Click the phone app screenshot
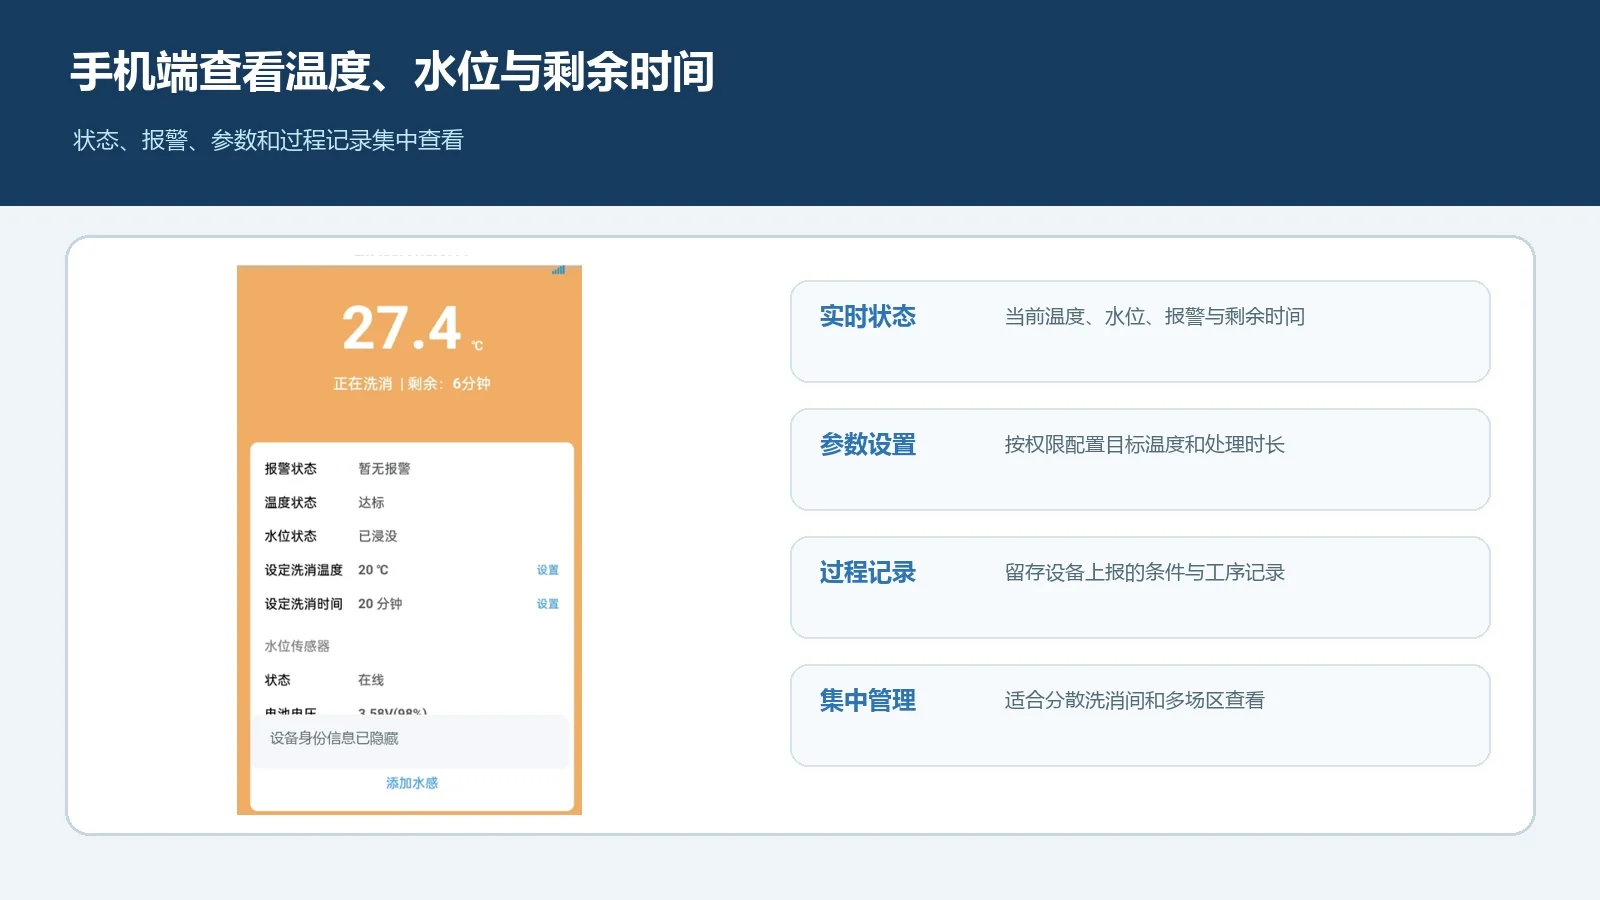The width and height of the screenshot is (1600, 900). [x=409, y=540]
